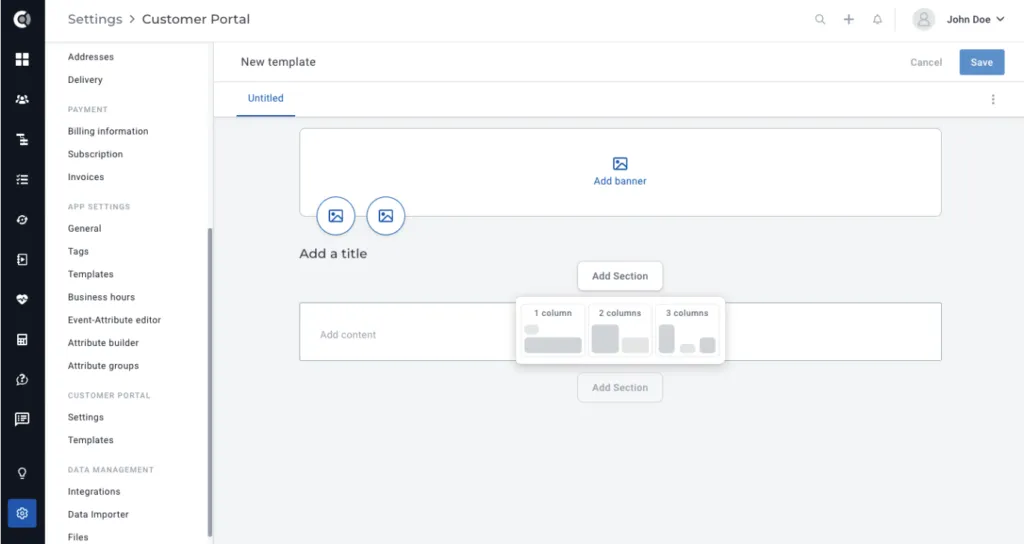The height and width of the screenshot is (544, 1024).
Task: Open the notifications bell
Action: tap(877, 20)
